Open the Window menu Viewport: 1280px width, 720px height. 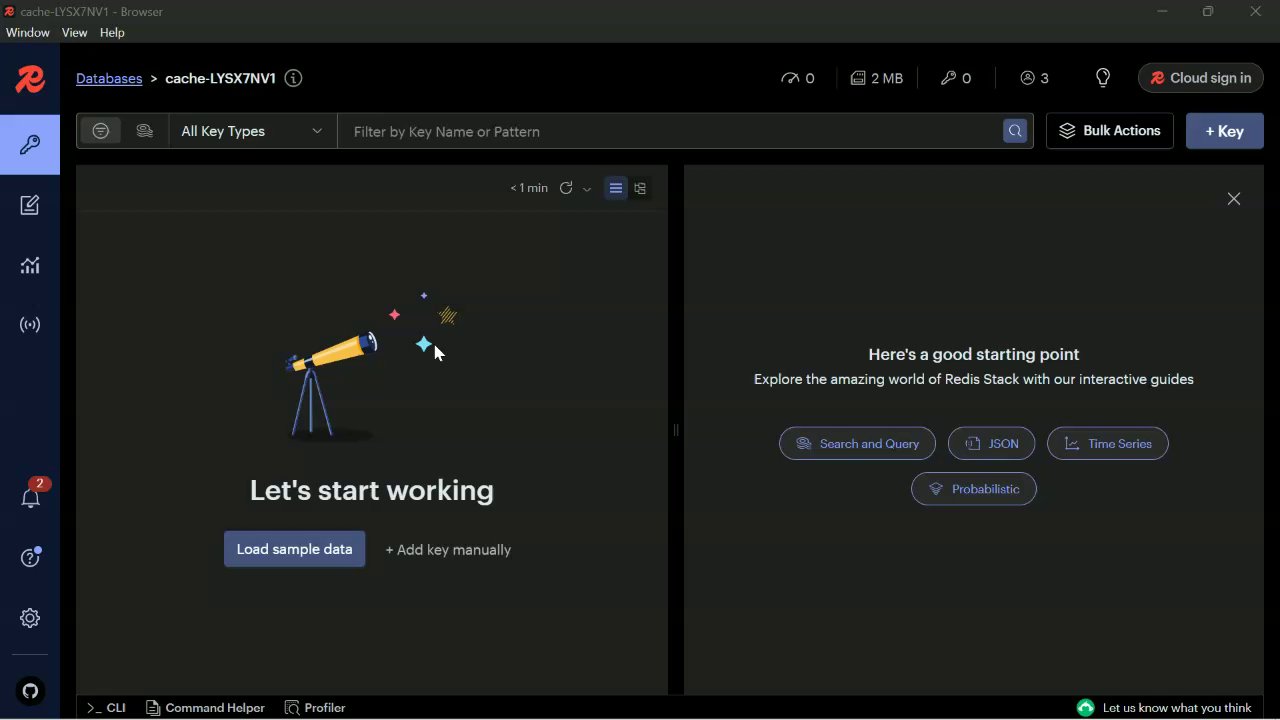point(27,33)
